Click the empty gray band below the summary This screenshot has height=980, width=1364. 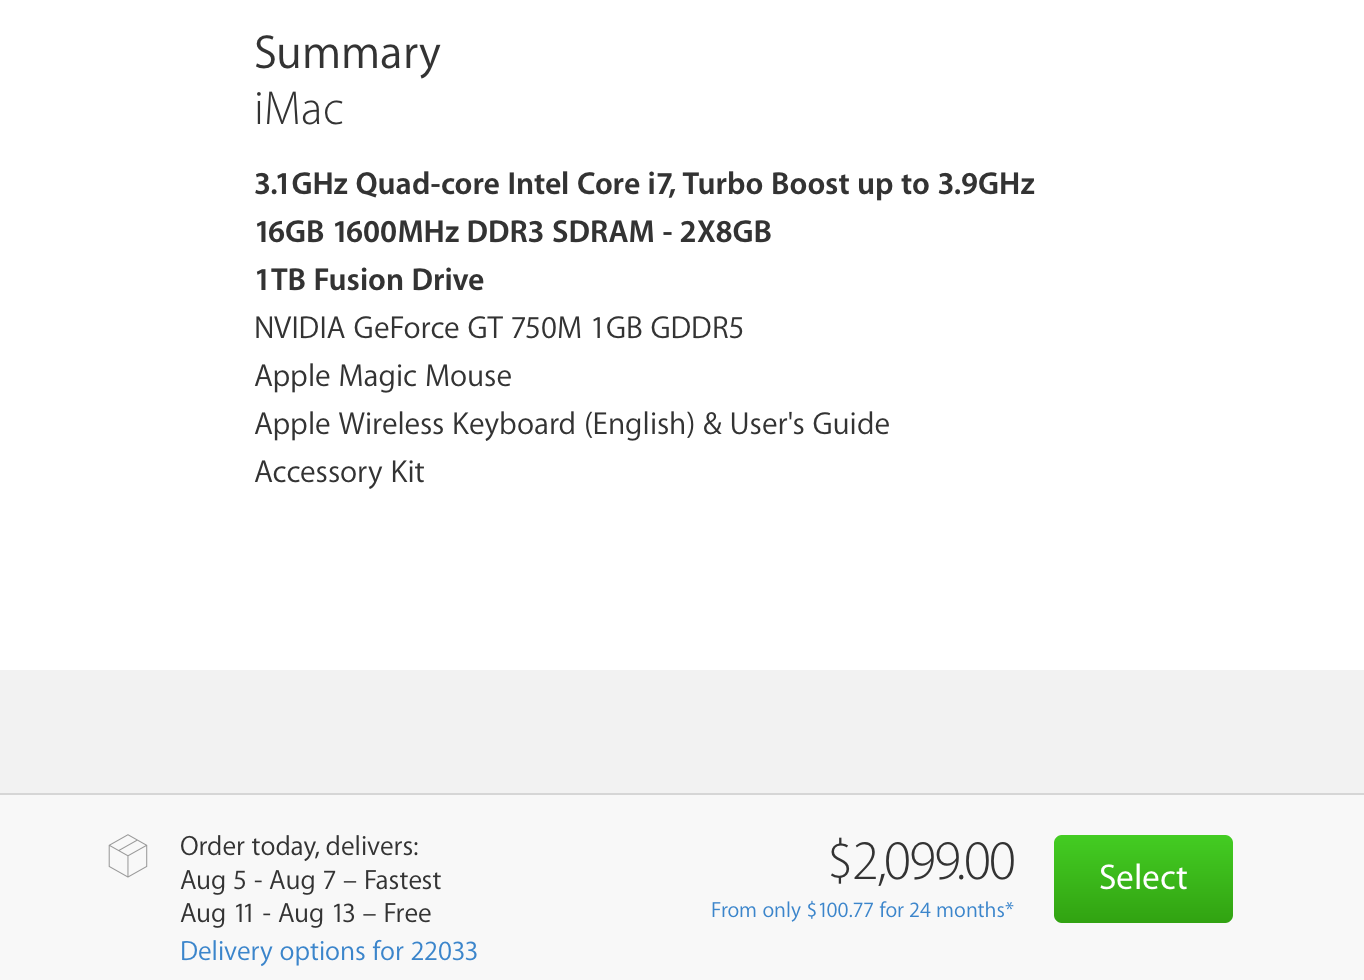pyautogui.click(x=682, y=731)
